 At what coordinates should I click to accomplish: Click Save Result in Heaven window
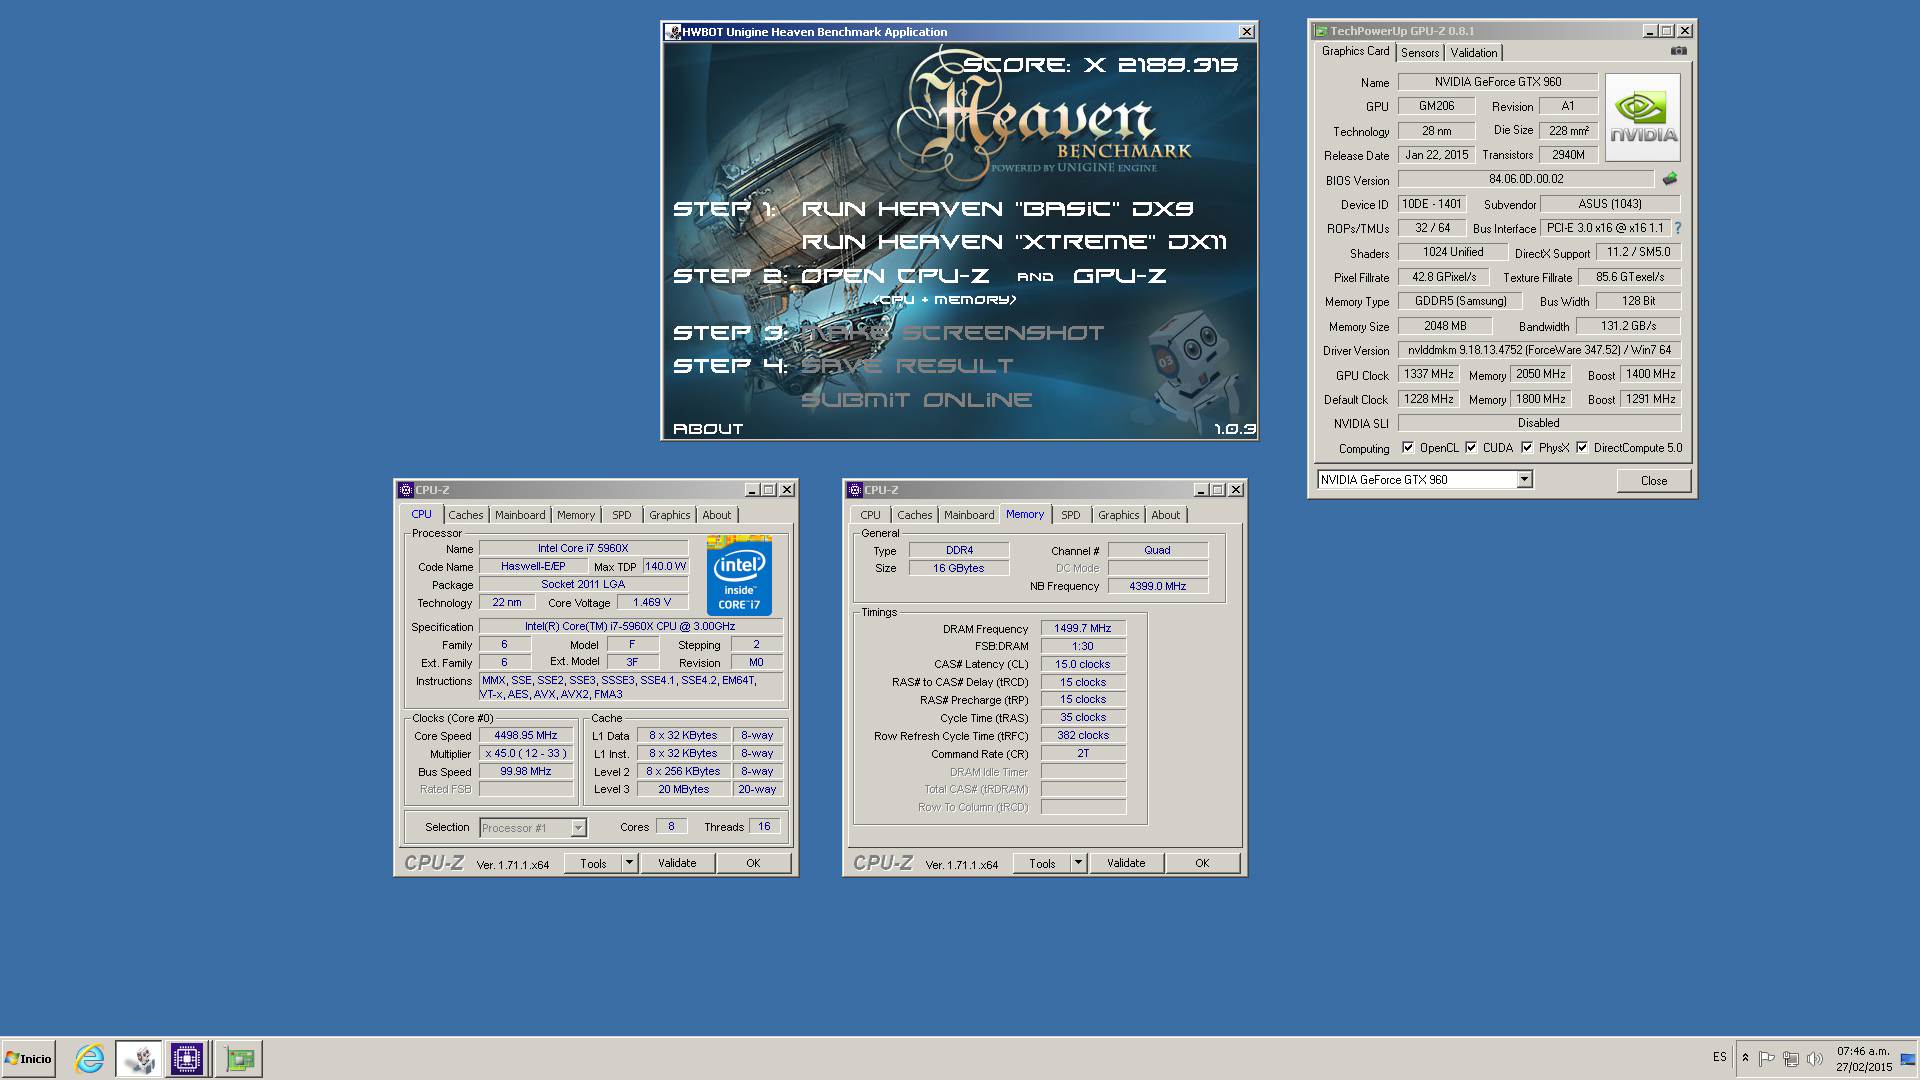click(907, 366)
